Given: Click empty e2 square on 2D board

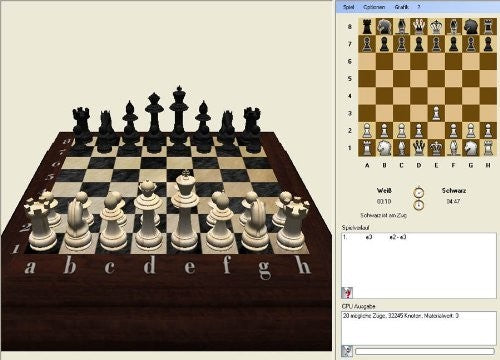Looking at the screenshot, I should [436, 131].
